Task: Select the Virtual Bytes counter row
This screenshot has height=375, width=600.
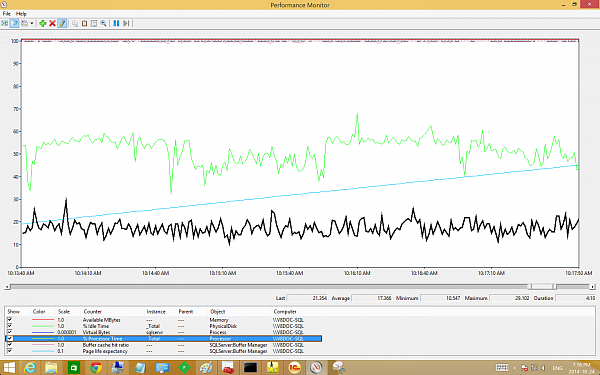Action: coord(164,332)
